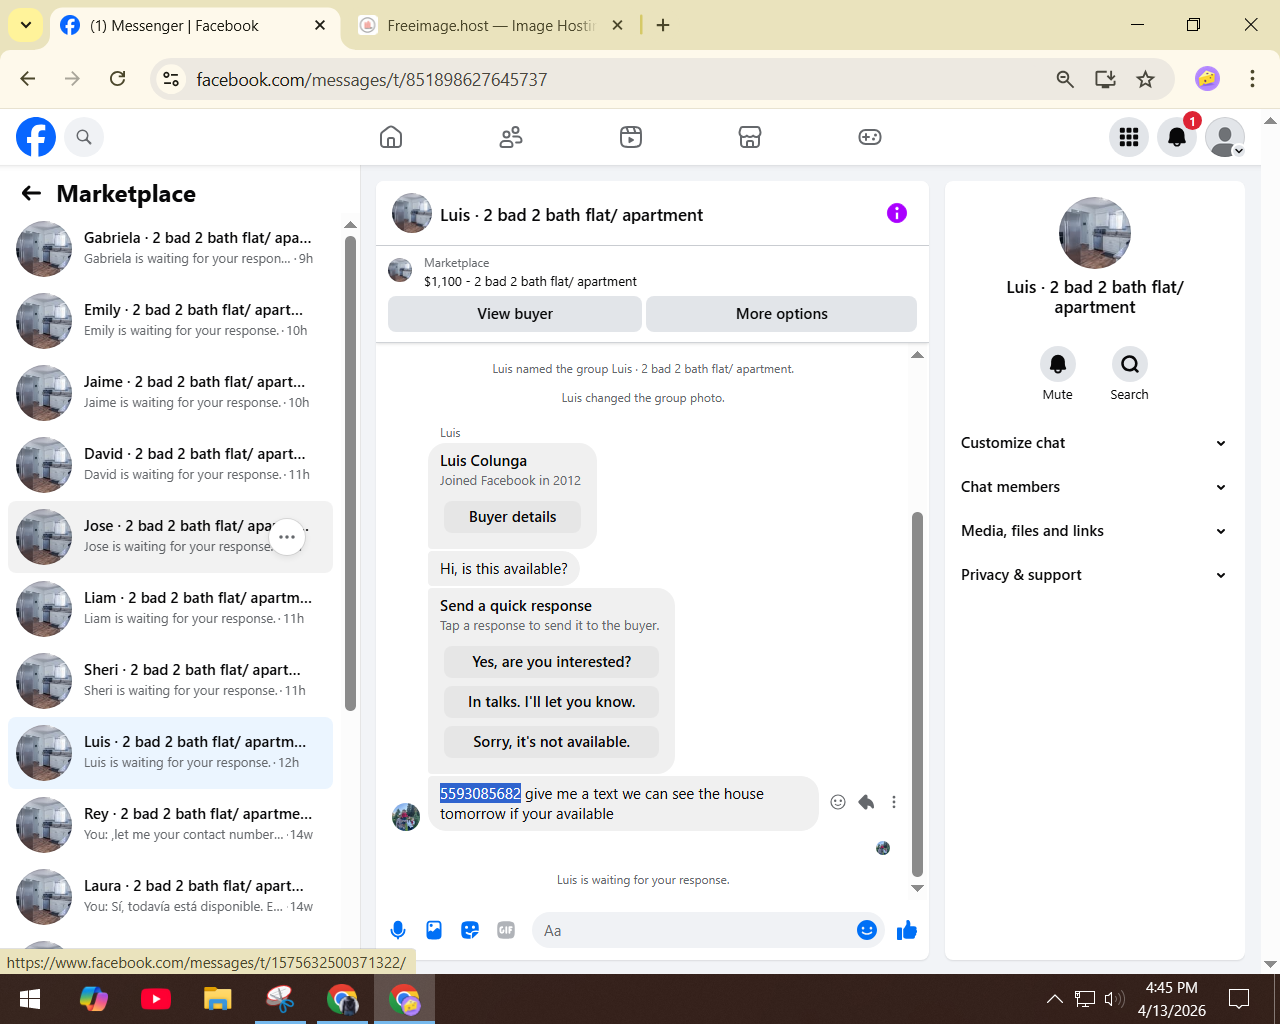Click the message input field 'Aa'
Image resolution: width=1280 pixels, height=1024 pixels.
pyautogui.click(x=695, y=931)
